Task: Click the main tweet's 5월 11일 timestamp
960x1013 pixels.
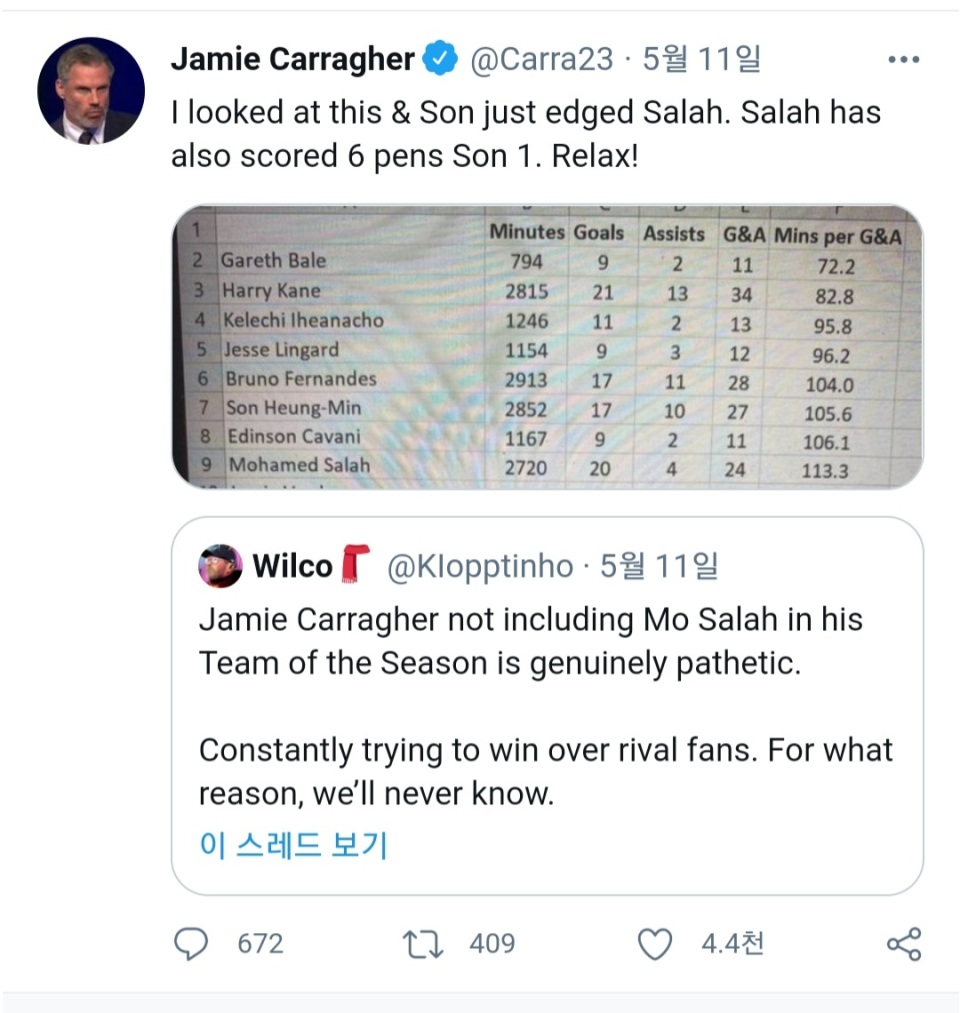Action: (702, 60)
